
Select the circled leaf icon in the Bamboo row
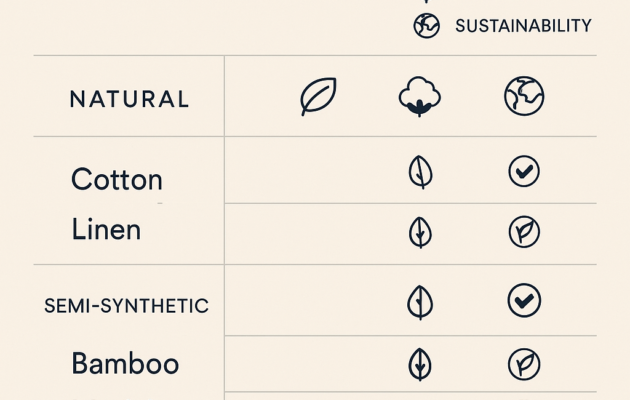click(x=524, y=364)
